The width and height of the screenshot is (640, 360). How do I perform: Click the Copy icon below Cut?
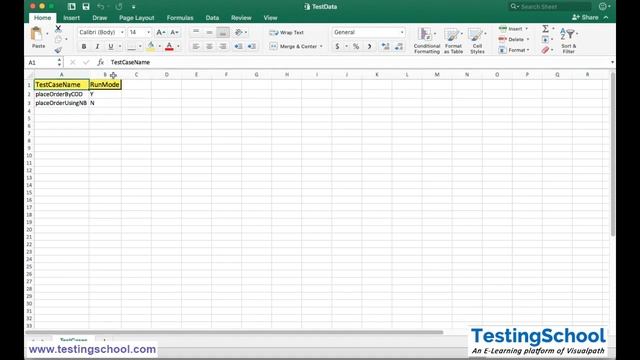point(58,39)
